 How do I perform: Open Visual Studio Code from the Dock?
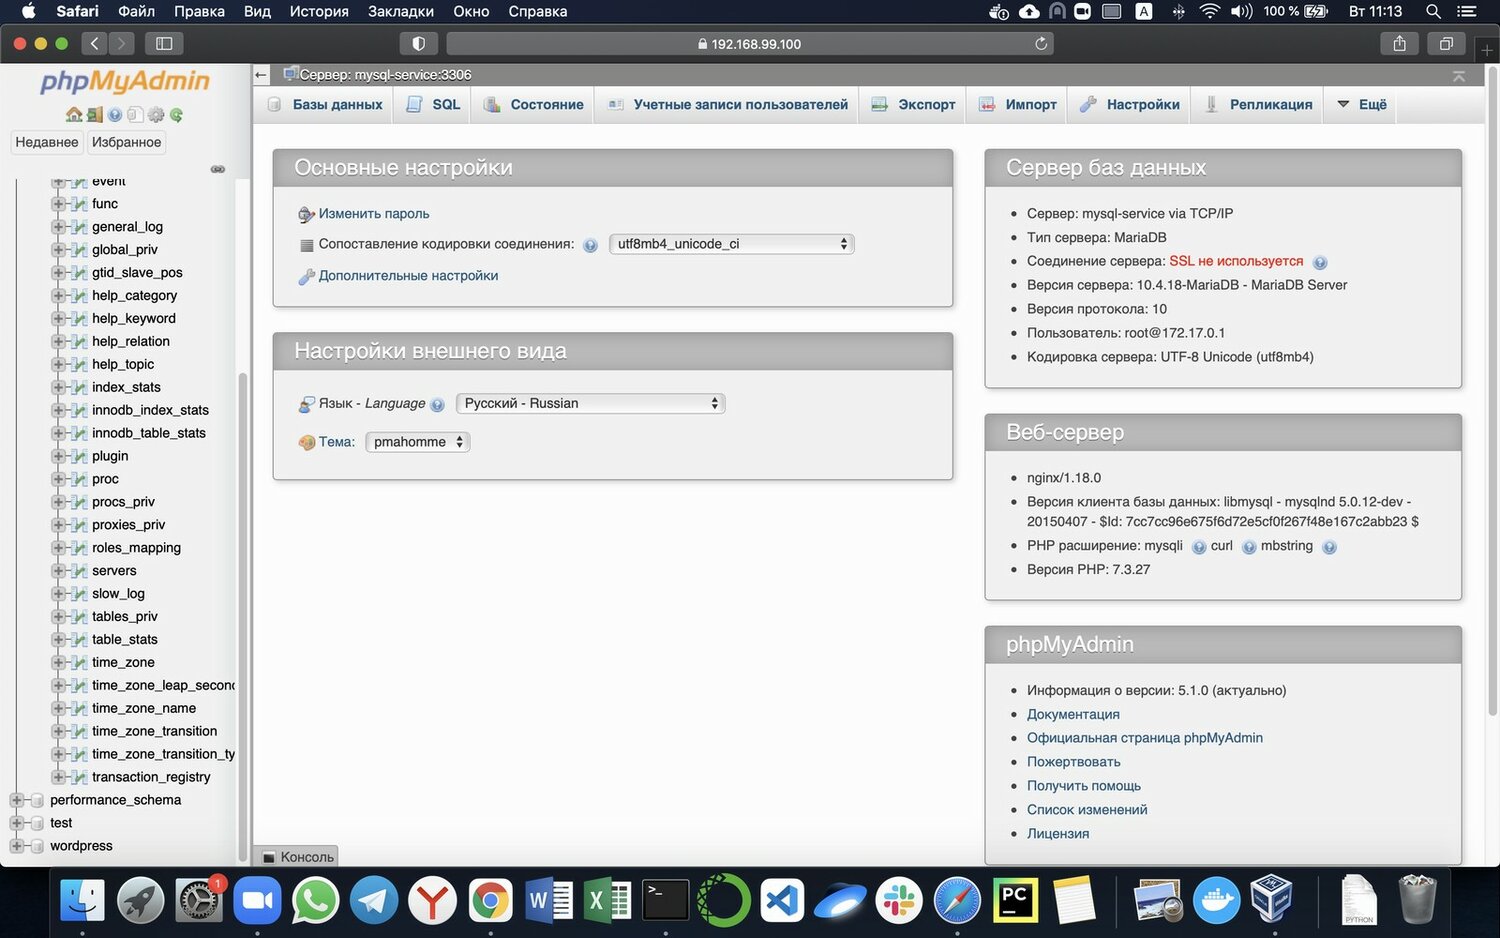[782, 901]
